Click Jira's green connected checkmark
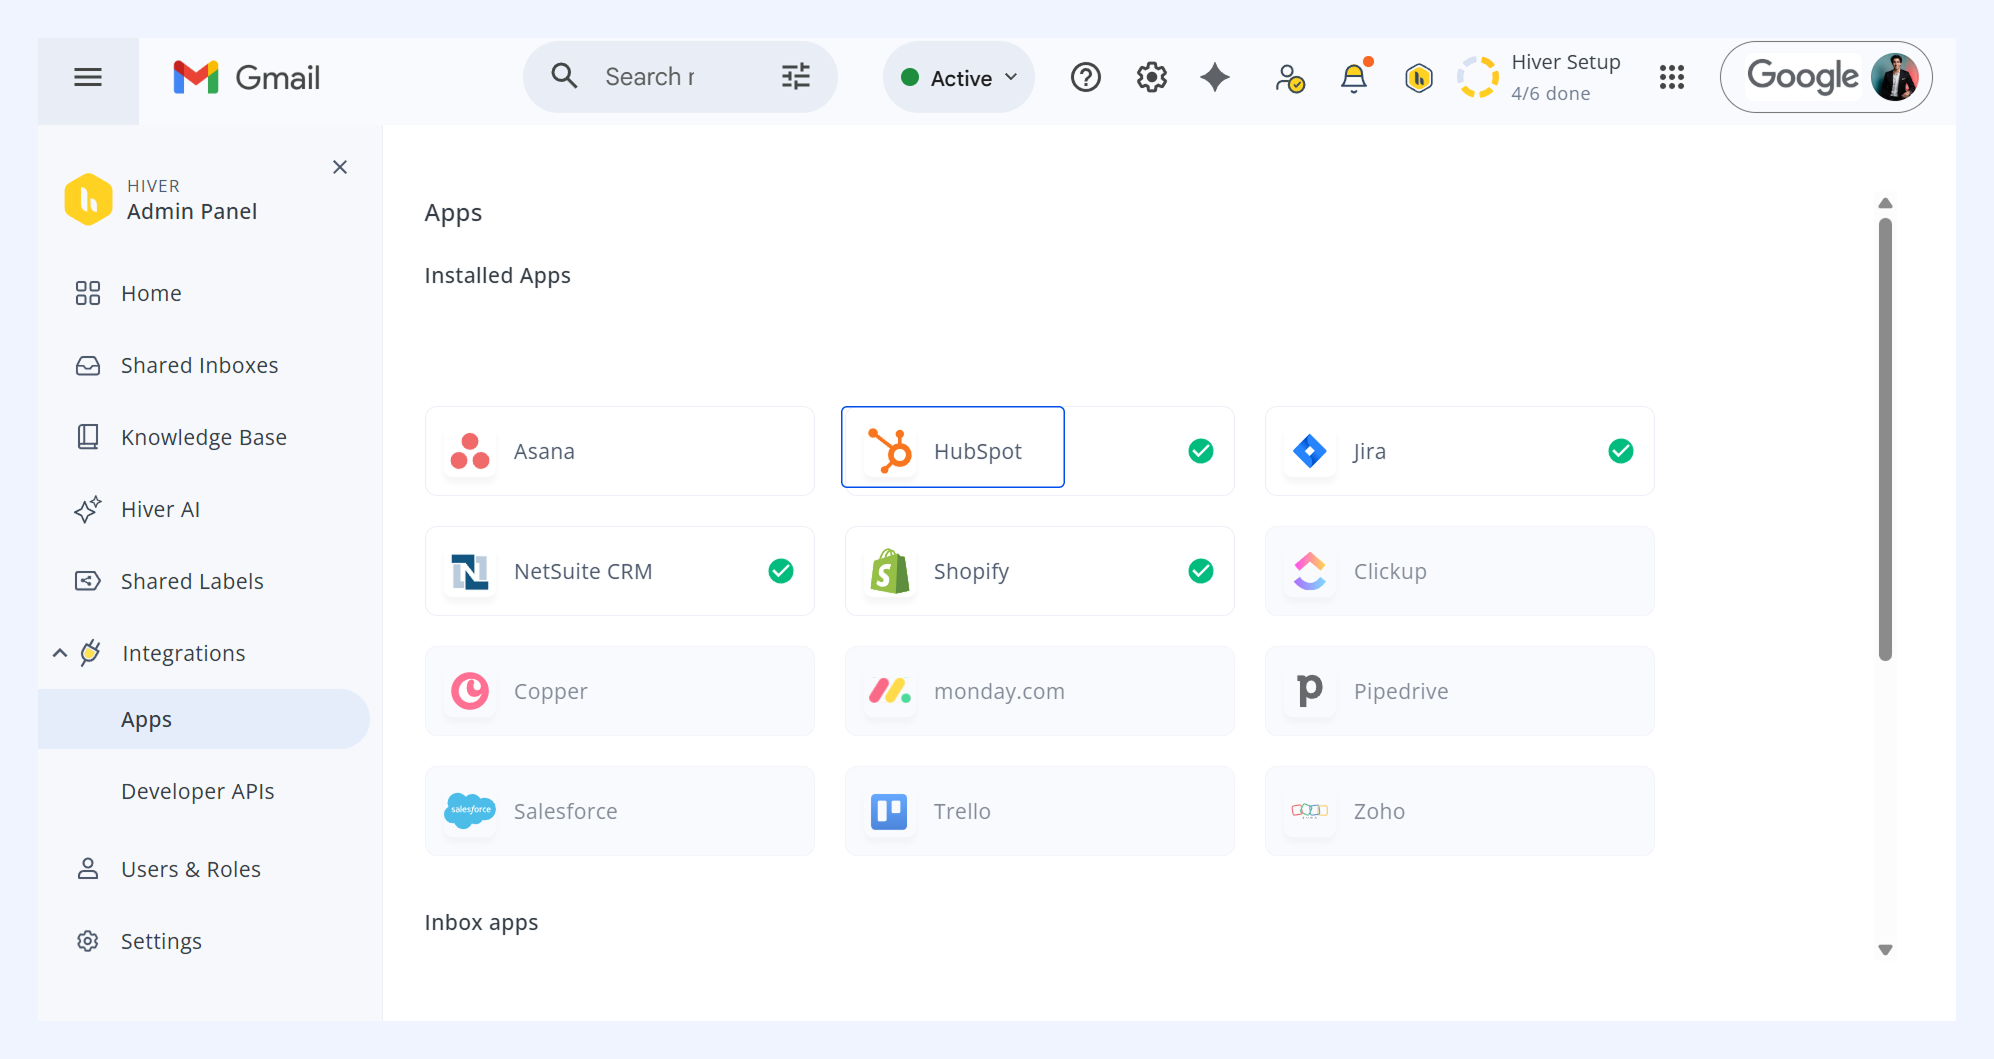 (x=1621, y=451)
